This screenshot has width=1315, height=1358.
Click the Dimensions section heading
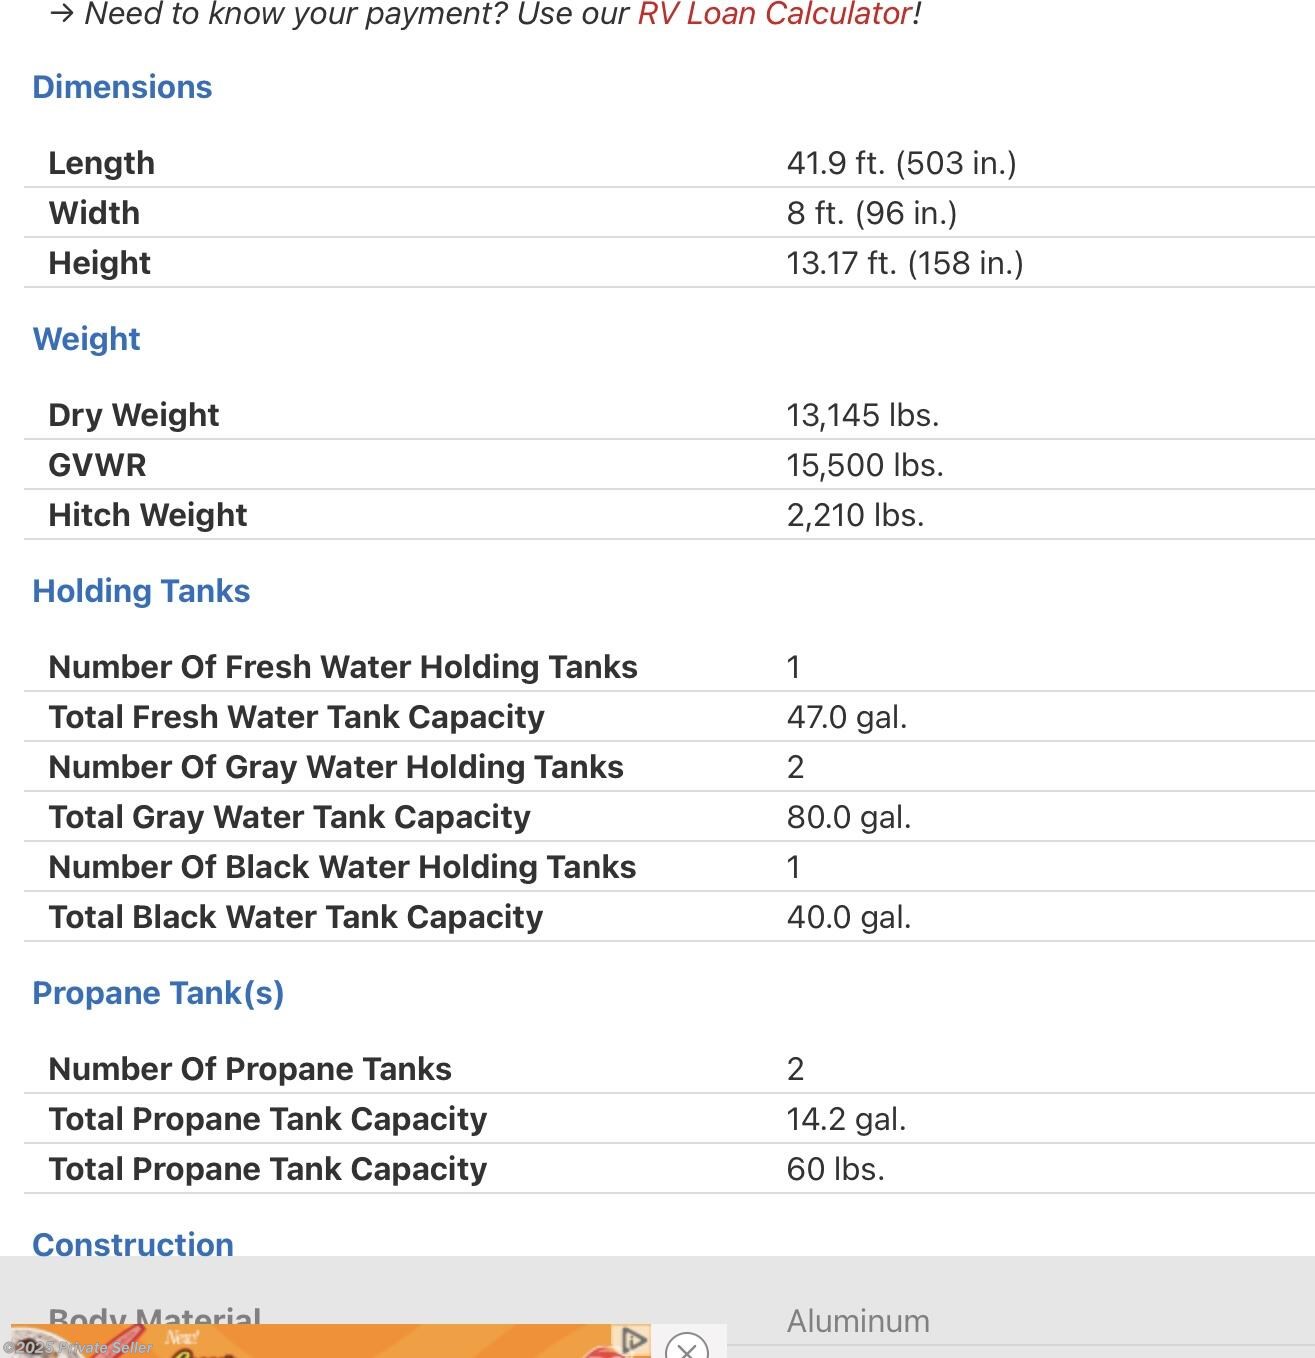click(x=122, y=87)
